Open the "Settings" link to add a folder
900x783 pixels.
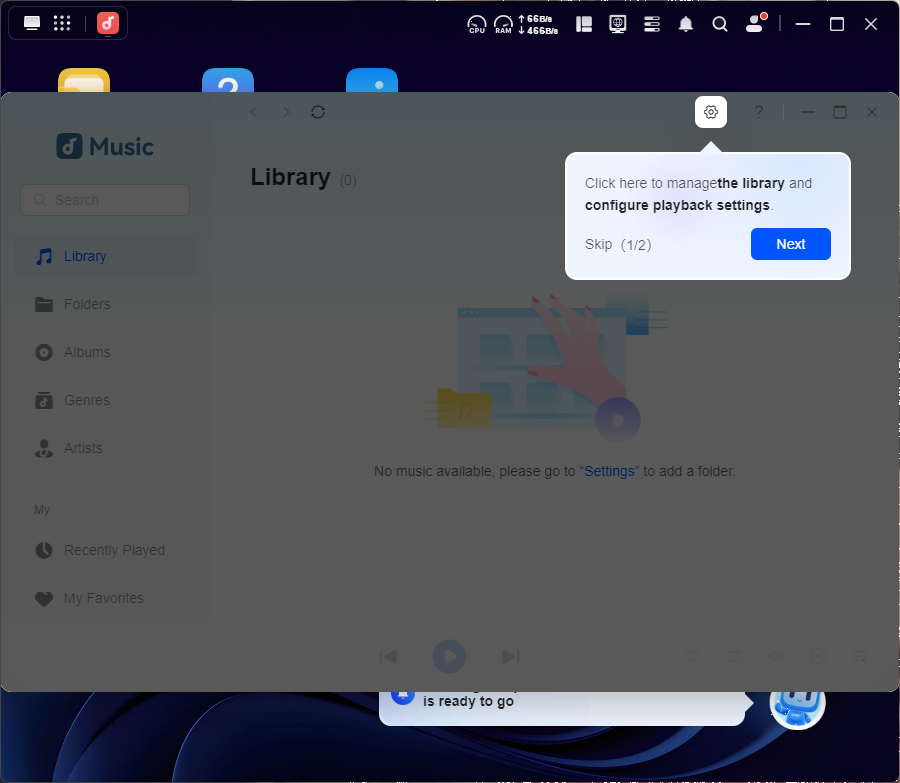pyautogui.click(x=609, y=471)
